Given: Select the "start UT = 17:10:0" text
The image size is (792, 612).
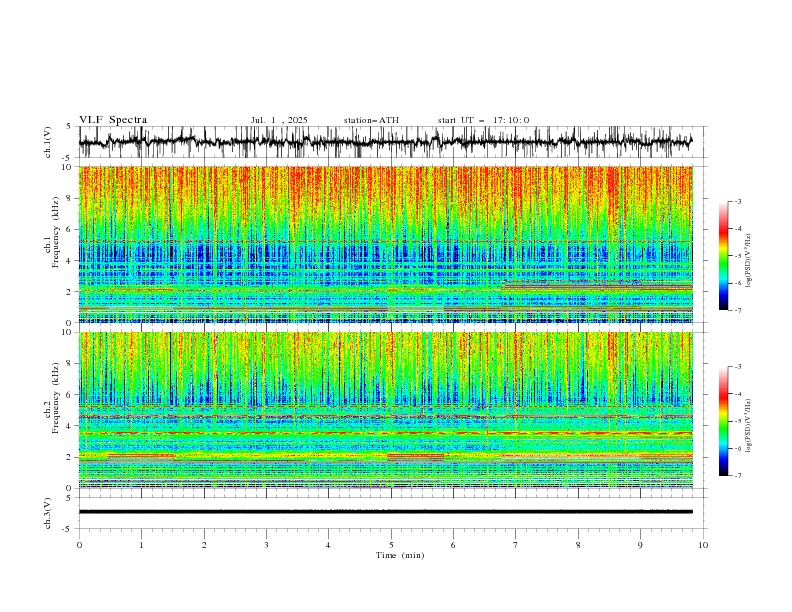Looking at the screenshot, I should [483, 120].
